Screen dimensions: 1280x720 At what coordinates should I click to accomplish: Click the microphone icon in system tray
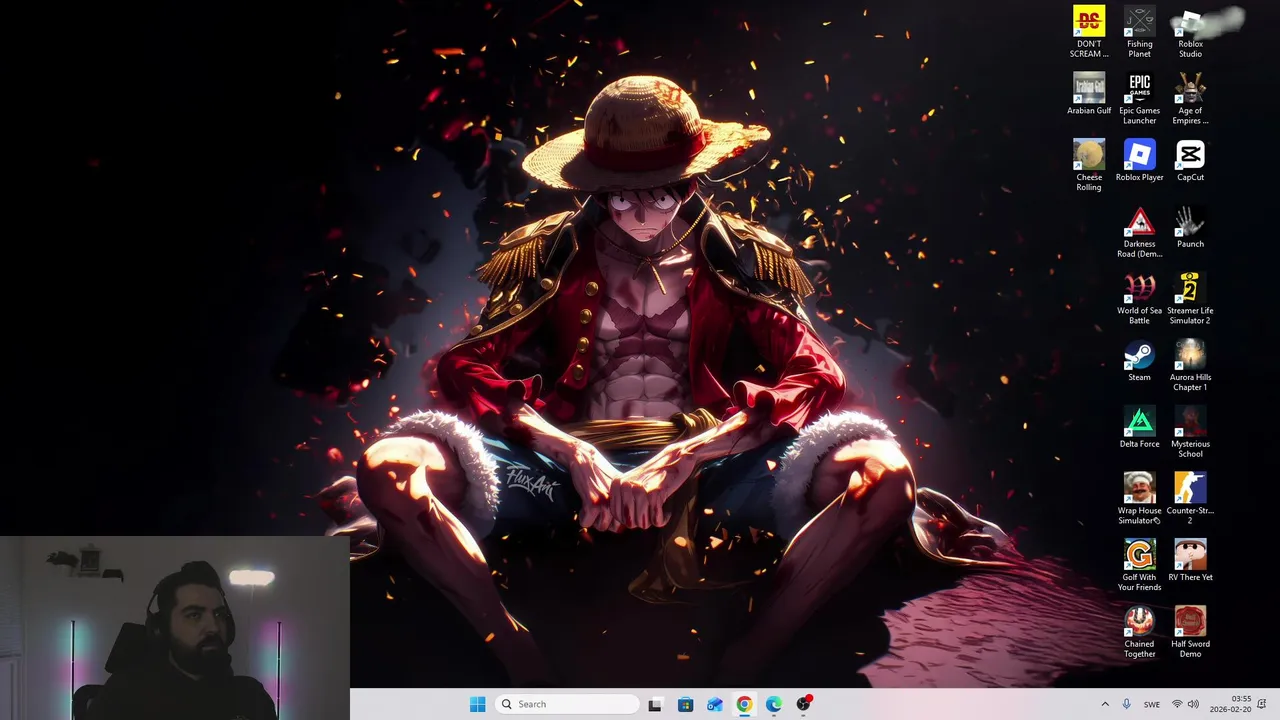coord(1126,704)
